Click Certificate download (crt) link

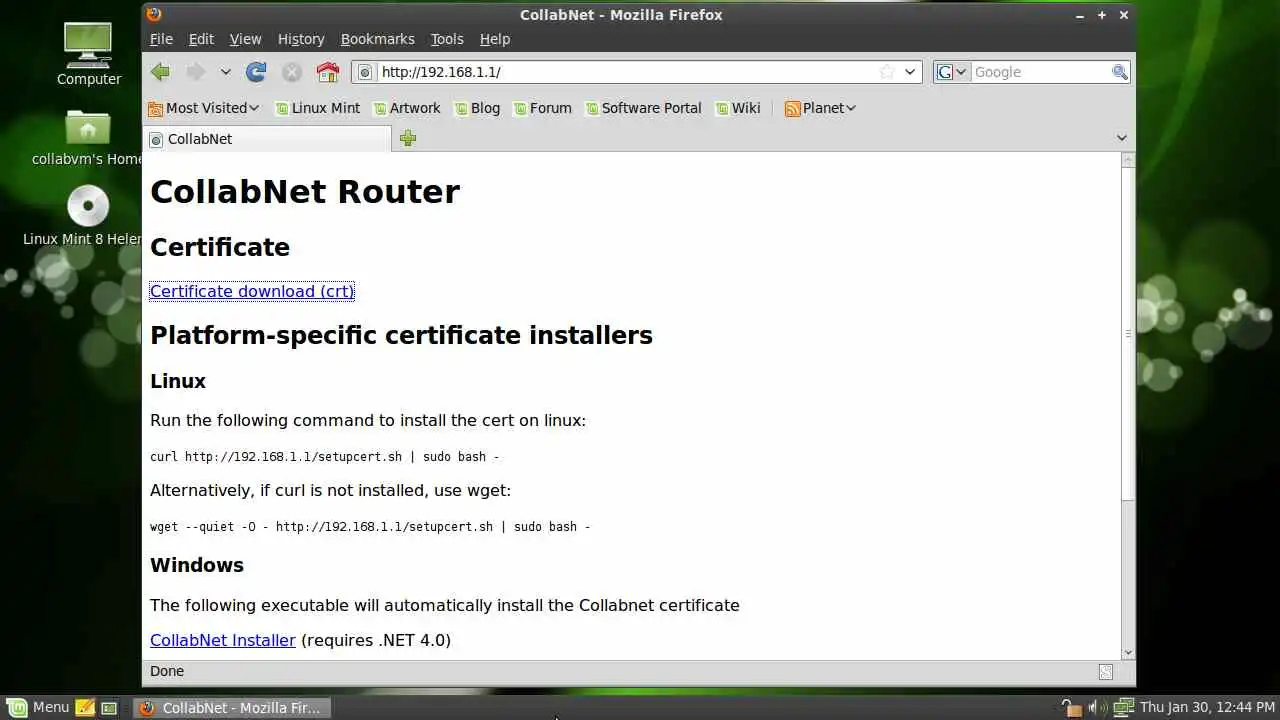click(252, 291)
